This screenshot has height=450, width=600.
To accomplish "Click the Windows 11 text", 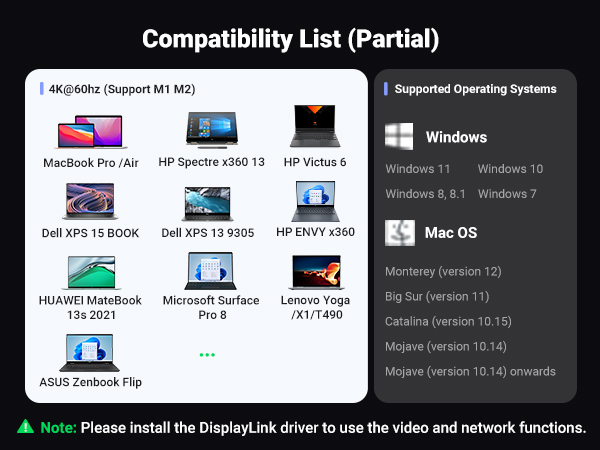I will tap(417, 169).
